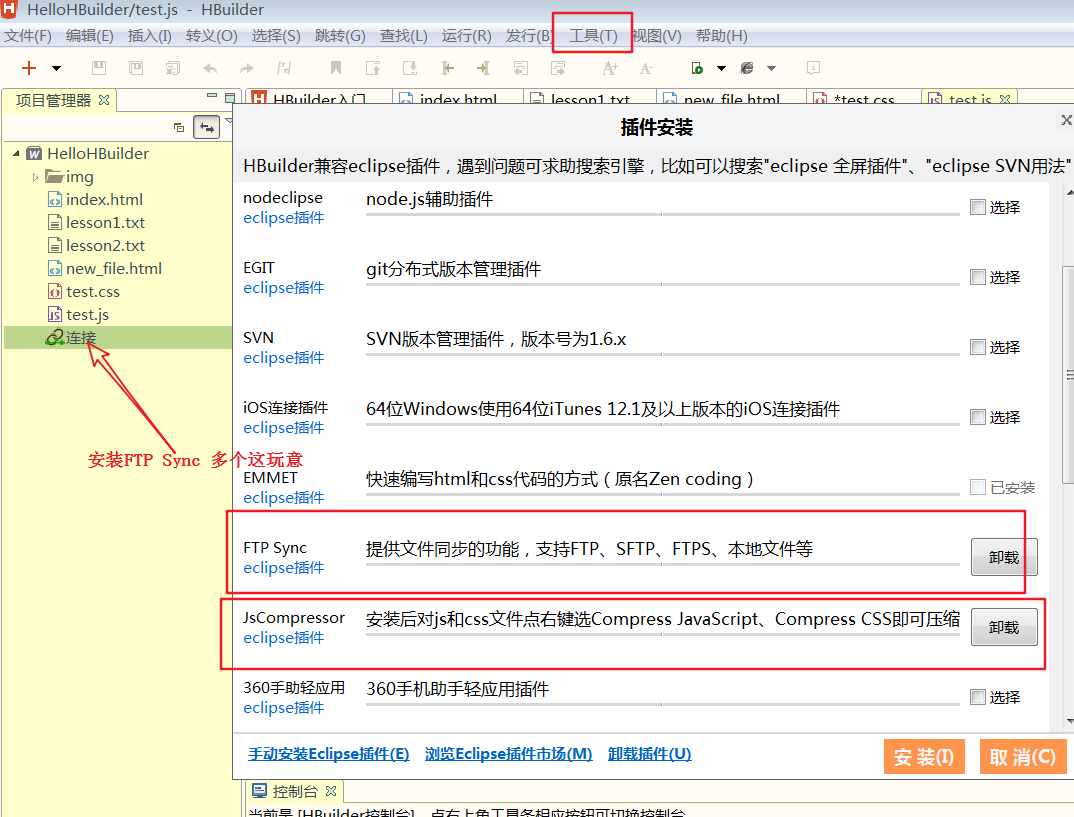Screen dimensions: 1074x817
Task: Click the bookmark toolbar icon
Action: 336,68
